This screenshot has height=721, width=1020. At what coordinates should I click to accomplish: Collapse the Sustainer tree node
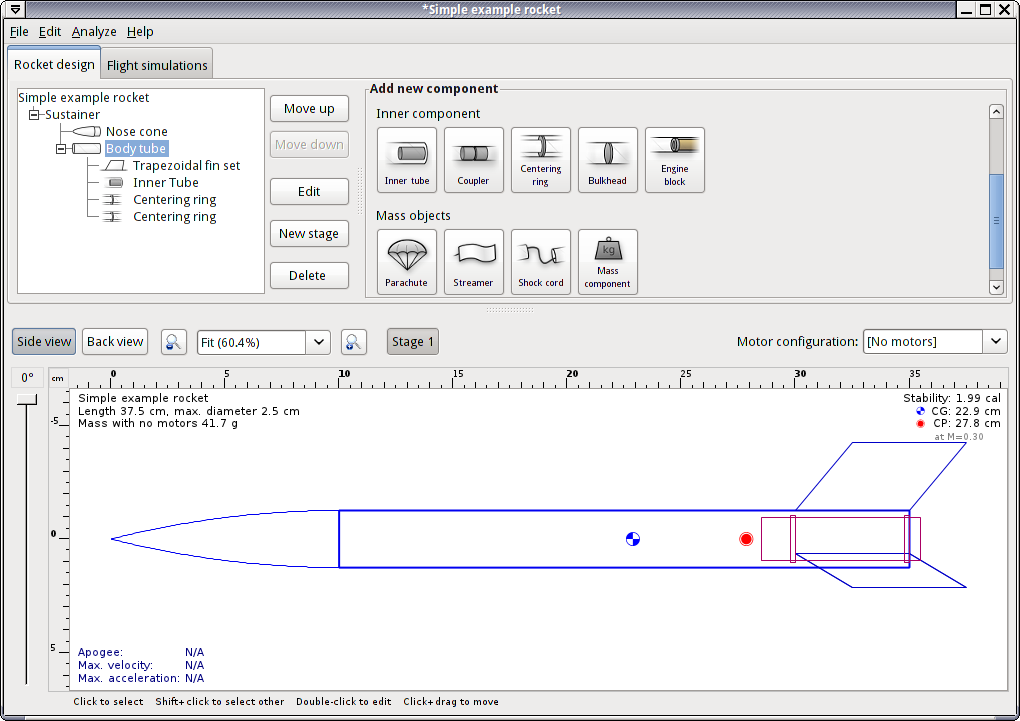tap(34, 115)
